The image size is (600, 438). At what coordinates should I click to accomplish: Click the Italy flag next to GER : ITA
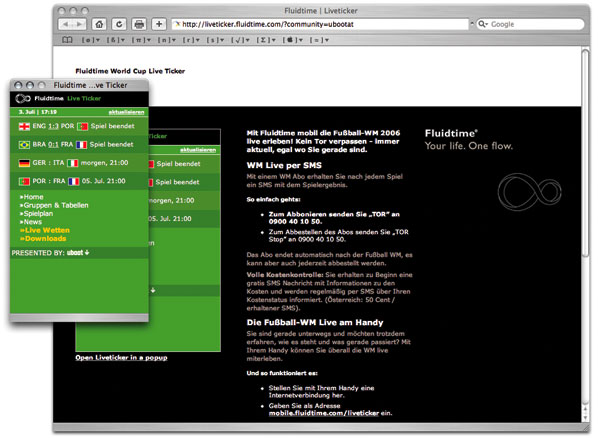coord(72,163)
